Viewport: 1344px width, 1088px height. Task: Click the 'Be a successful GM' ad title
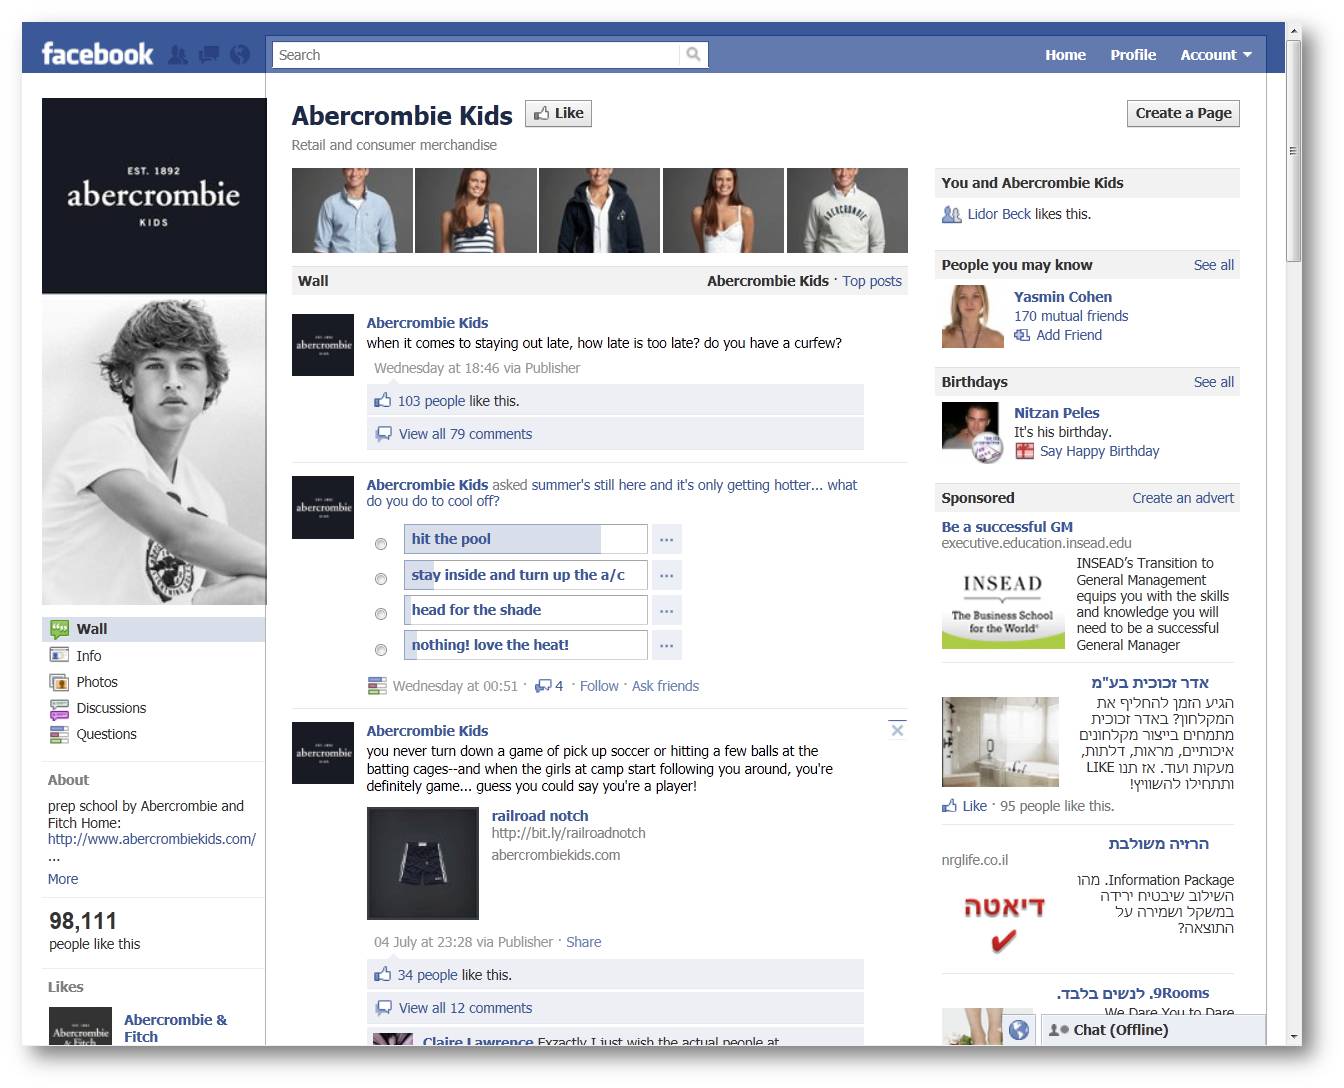click(1007, 527)
